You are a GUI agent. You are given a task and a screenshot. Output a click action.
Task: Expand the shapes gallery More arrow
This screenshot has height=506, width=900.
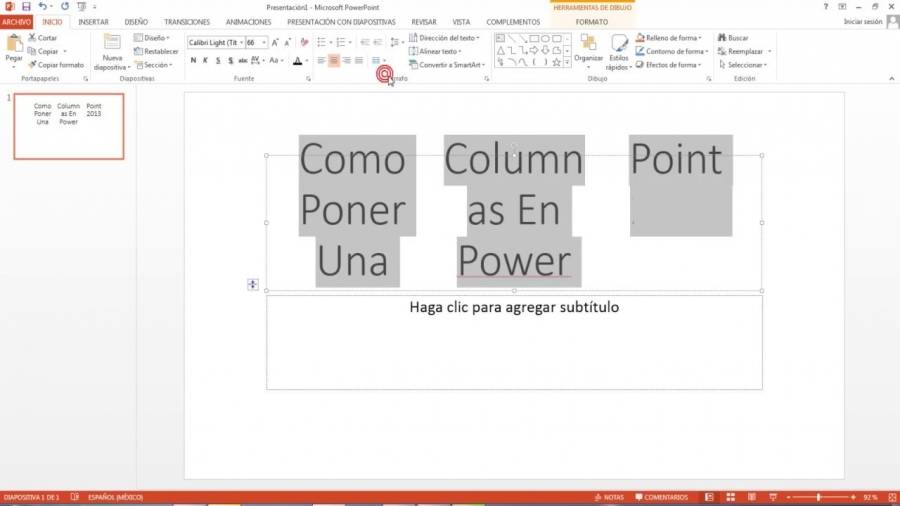(x=568, y=62)
